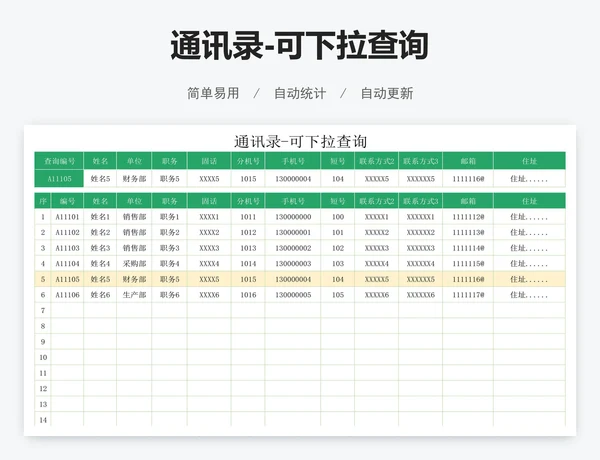Screen dimensions: 600x460
Task: Select extension number 1011
Action: pyautogui.click(x=248, y=217)
